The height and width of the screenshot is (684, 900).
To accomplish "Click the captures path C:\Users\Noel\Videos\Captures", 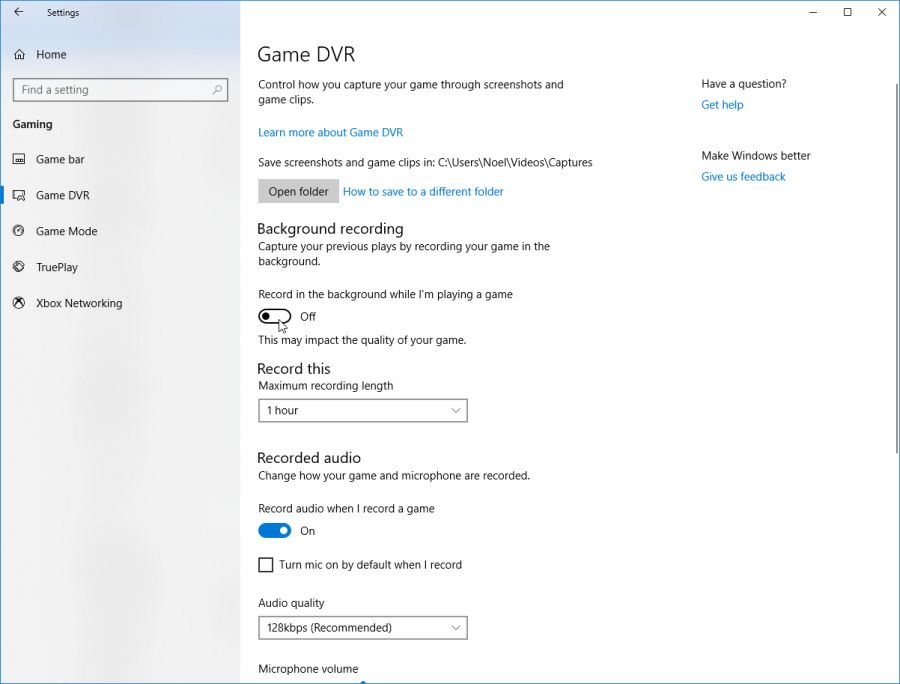I will tap(515, 162).
